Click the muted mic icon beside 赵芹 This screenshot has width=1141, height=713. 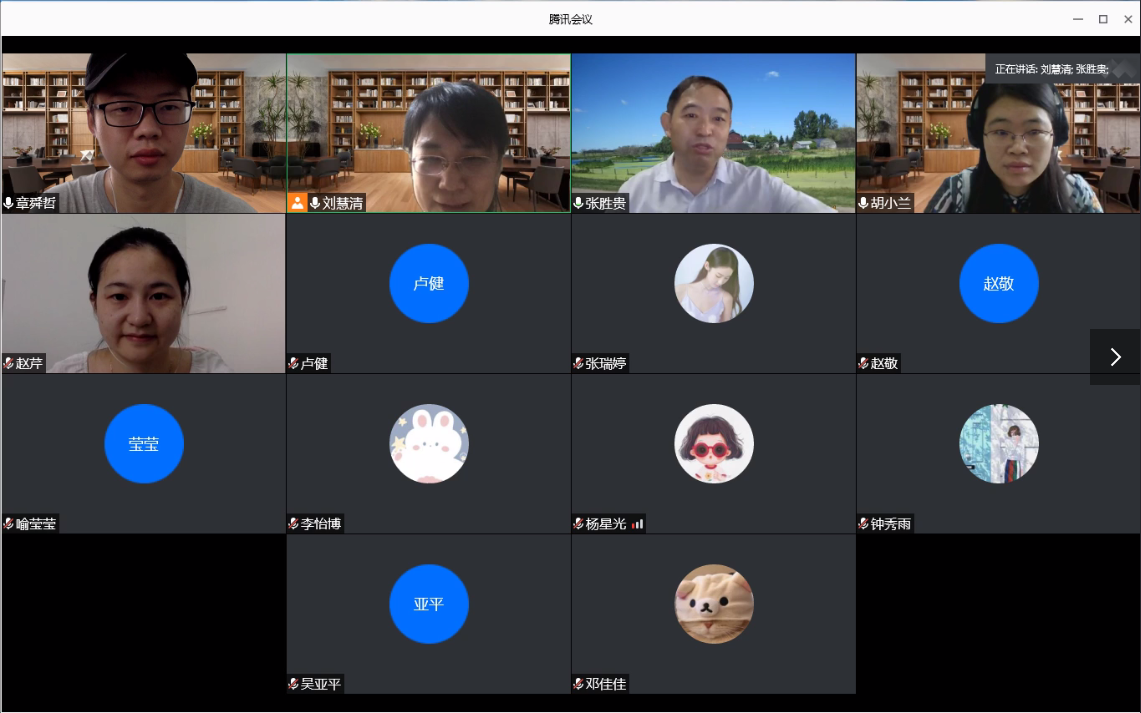[9, 363]
